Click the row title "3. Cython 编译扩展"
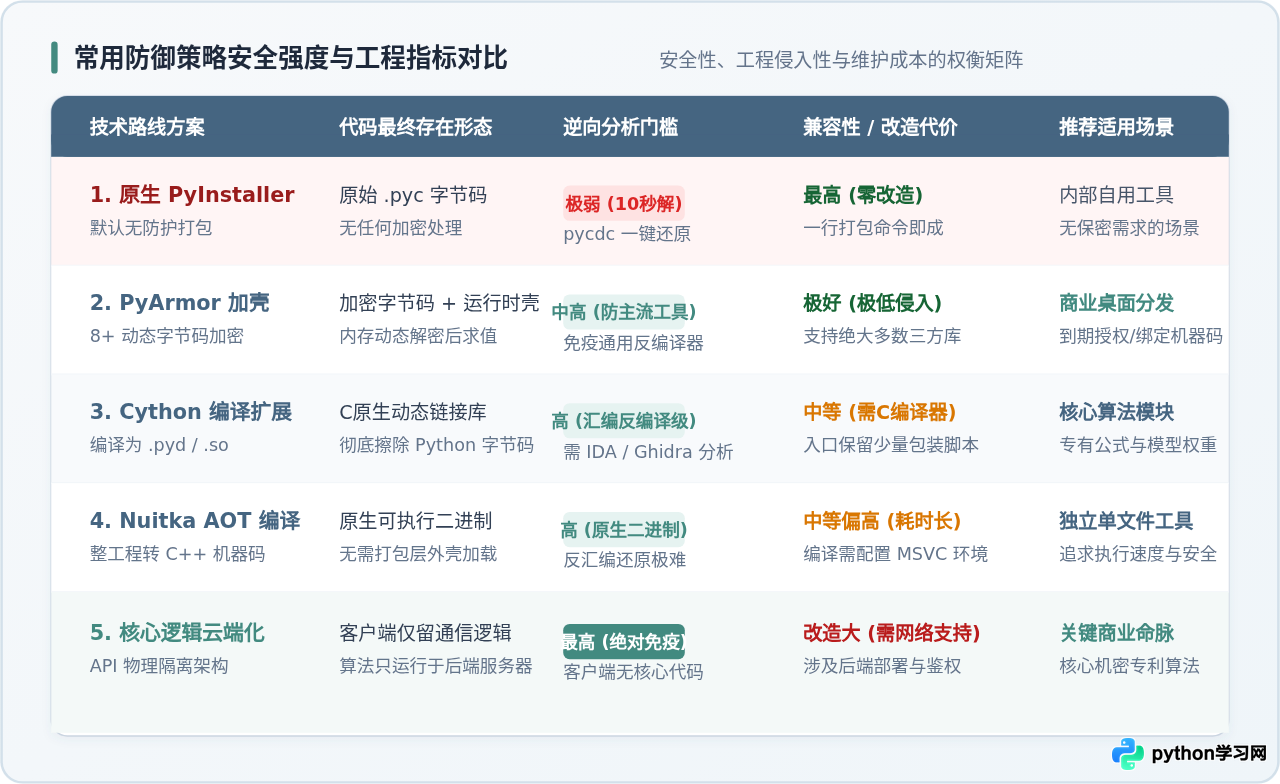1280x784 pixels. click(x=191, y=412)
